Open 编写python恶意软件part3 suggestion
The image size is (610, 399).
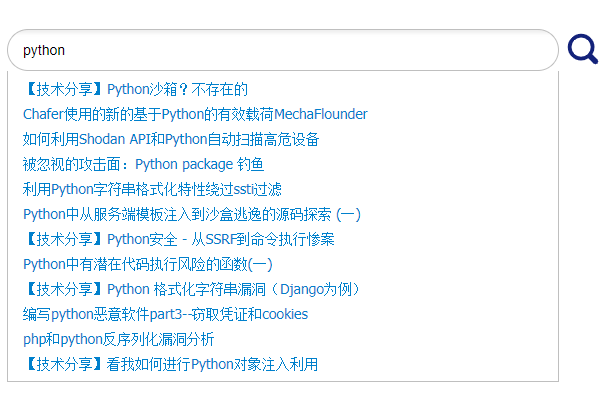tap(166, 314)
